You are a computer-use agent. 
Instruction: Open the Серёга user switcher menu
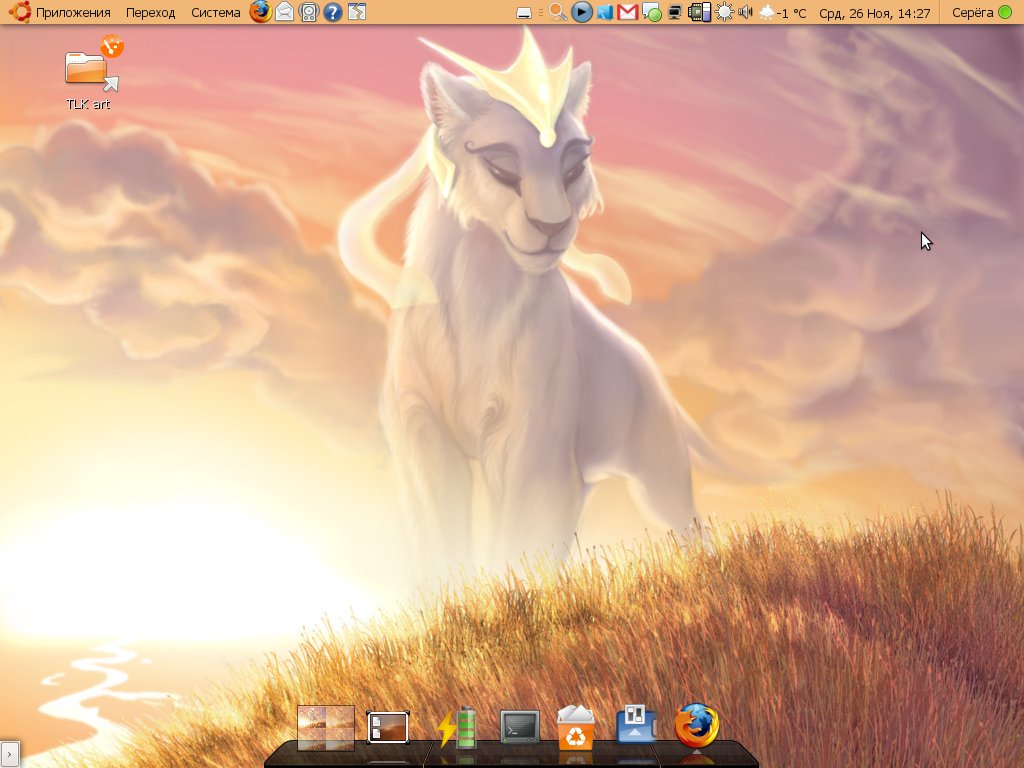tap(980, 12)
